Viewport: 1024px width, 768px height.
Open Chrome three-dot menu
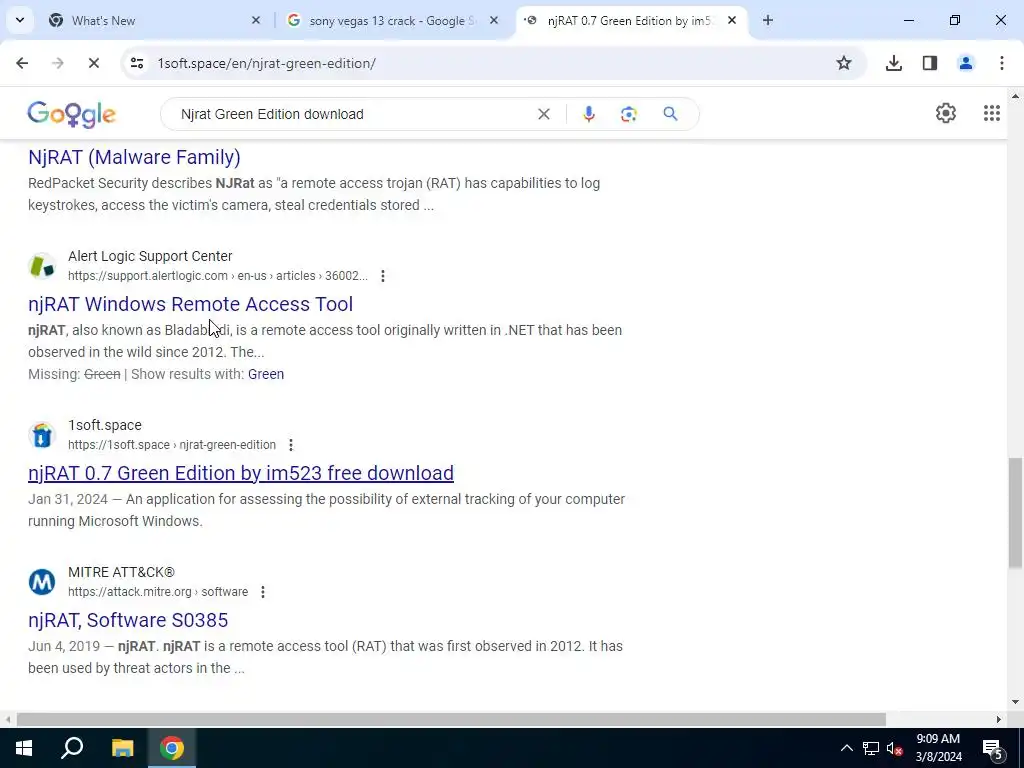tap(1001, 63)
